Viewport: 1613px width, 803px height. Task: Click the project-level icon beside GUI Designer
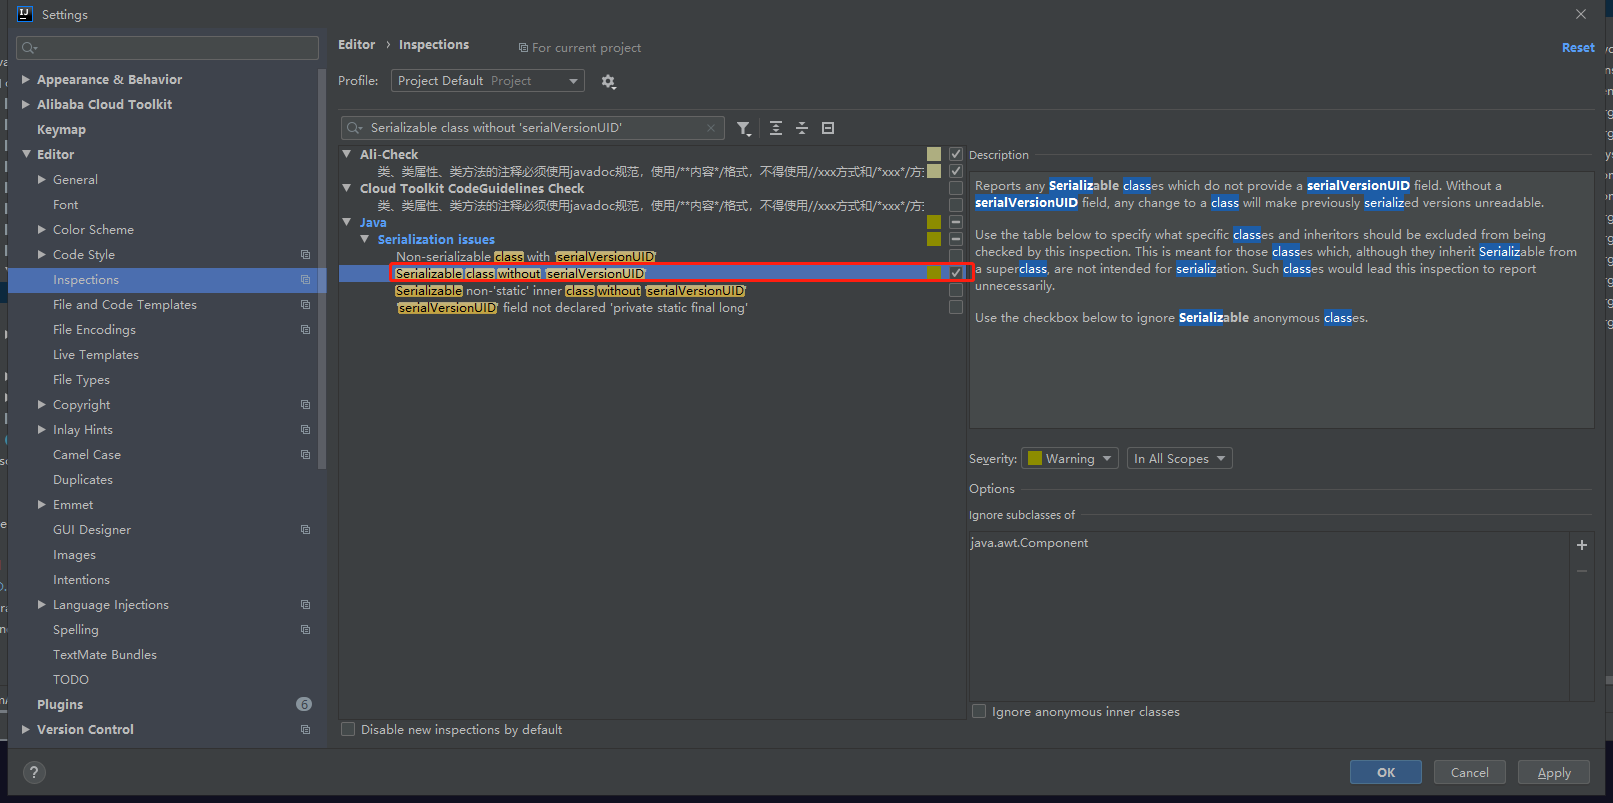[306, 530]
